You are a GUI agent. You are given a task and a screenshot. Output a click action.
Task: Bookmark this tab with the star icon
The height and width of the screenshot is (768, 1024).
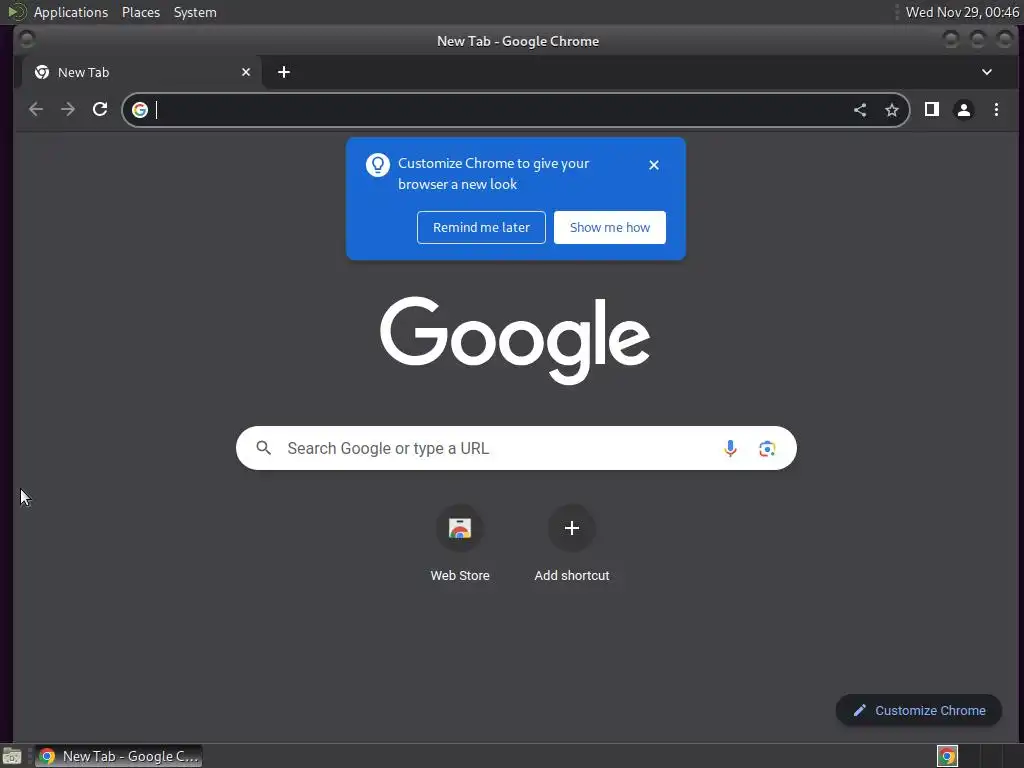click(891, 110)
